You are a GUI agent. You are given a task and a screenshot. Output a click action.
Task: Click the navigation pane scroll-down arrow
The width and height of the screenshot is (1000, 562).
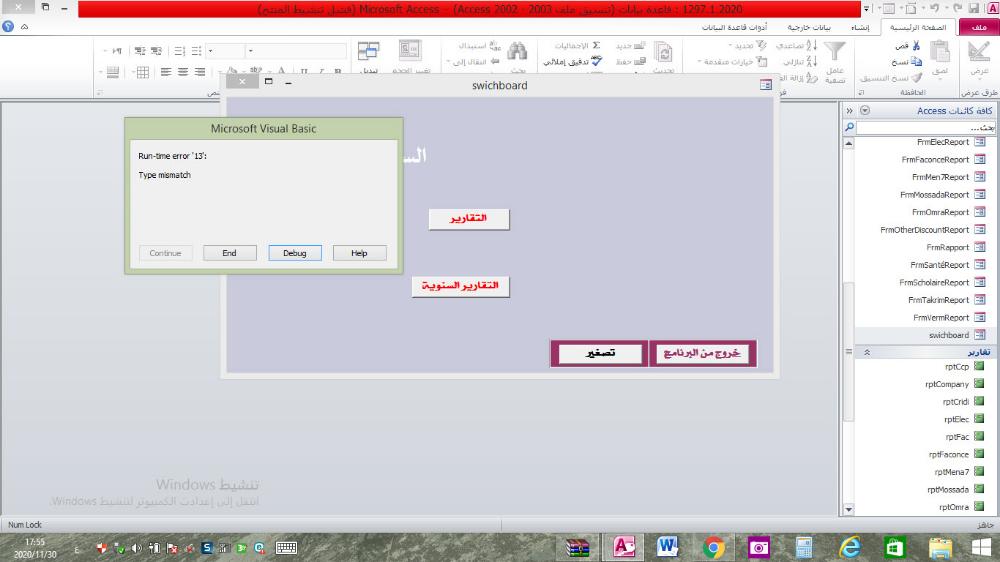click(848, 509)
